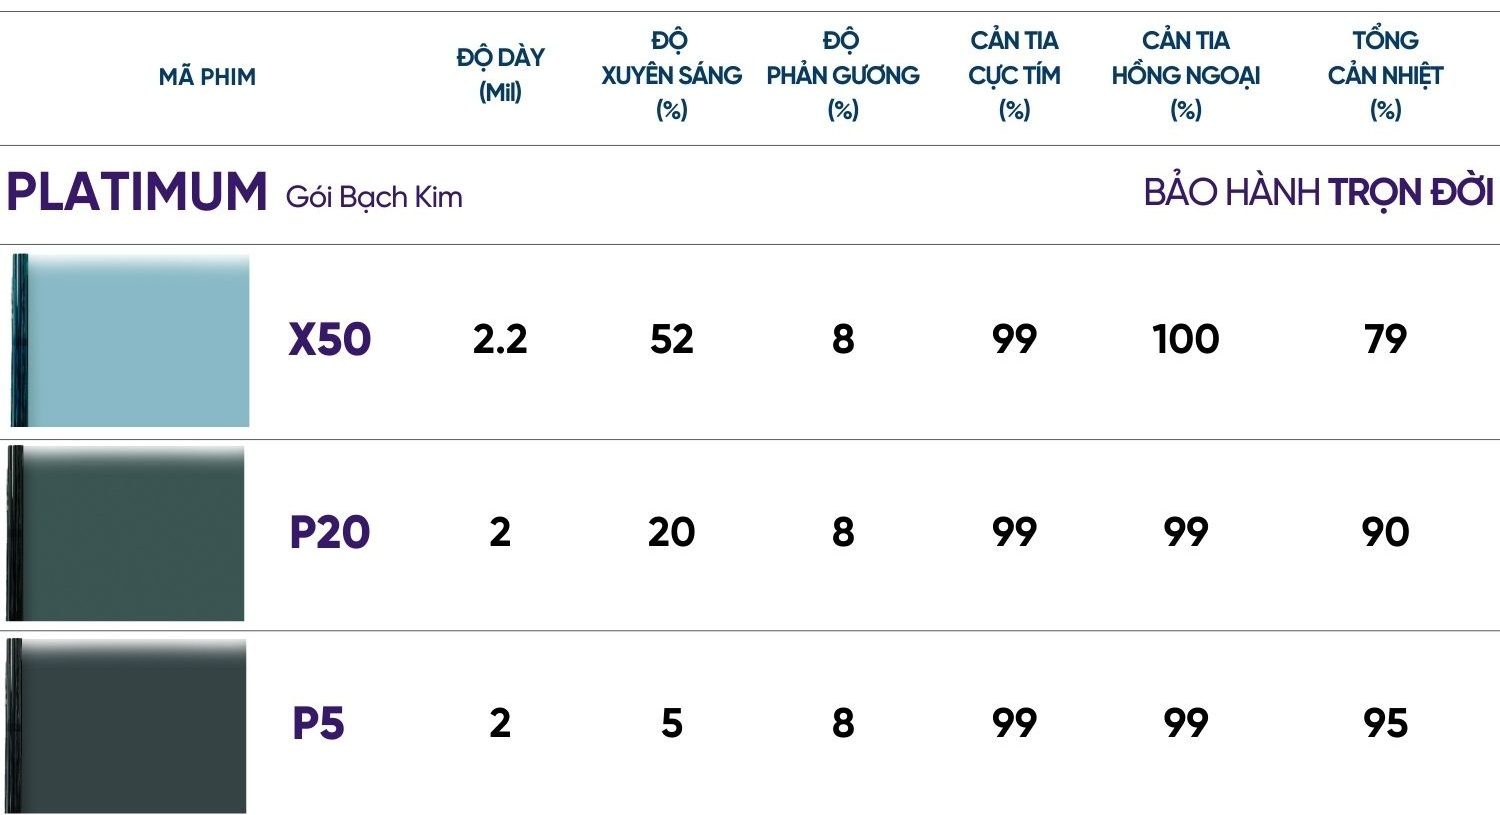Click the PLATIMUM package heading
The height and width of the screenshot is (815, 1500).
(x=137, y=192)
